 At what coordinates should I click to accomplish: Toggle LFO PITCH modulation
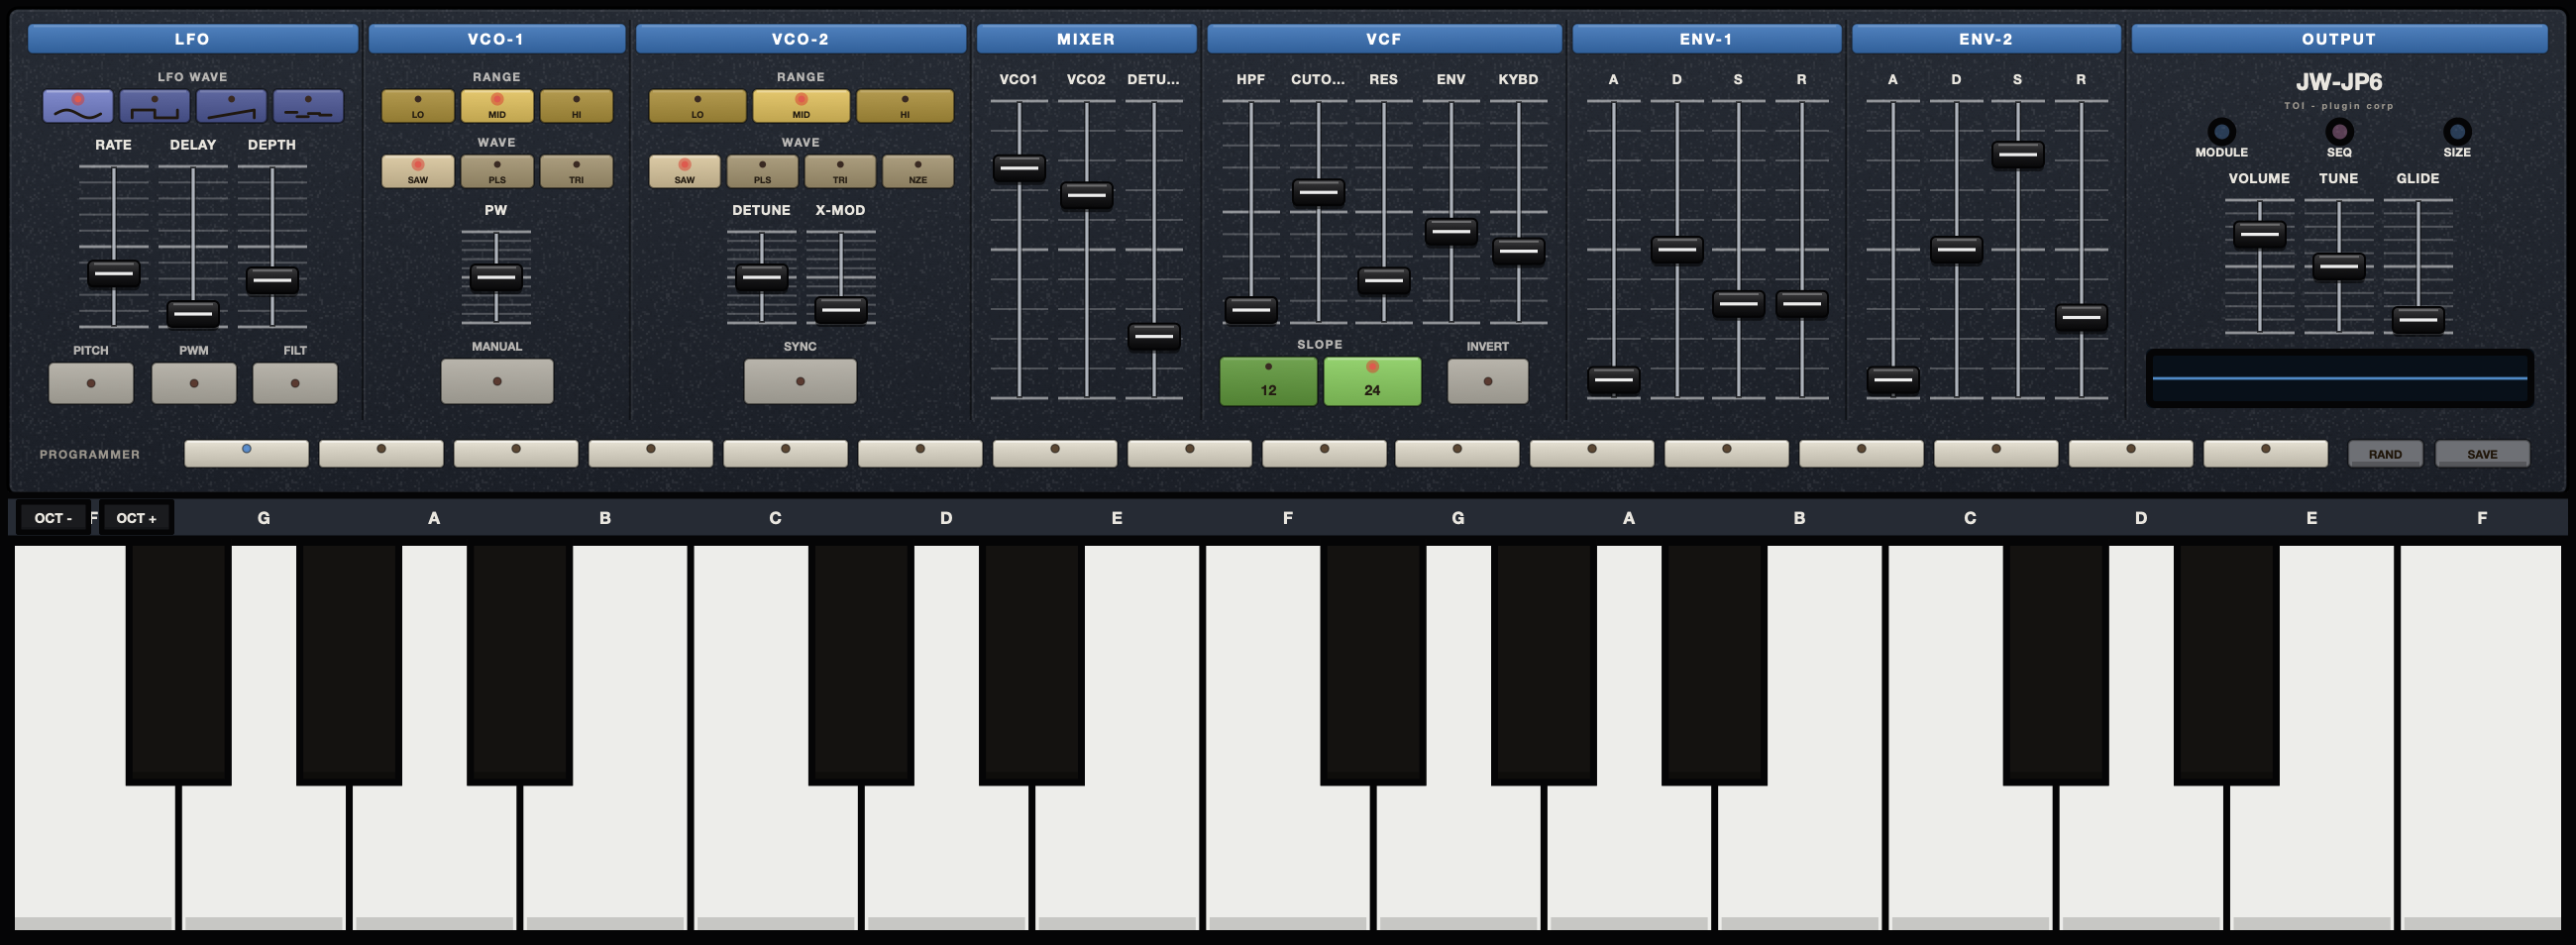tap(91, 383)
